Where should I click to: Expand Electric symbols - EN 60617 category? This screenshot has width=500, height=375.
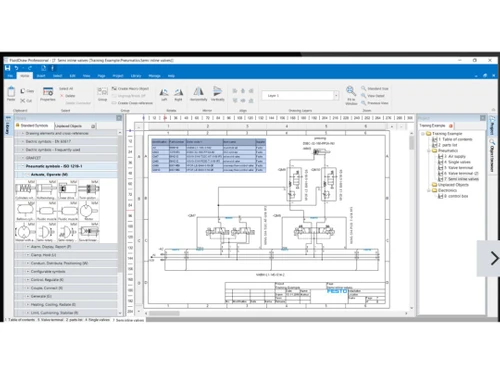[66, 141]
